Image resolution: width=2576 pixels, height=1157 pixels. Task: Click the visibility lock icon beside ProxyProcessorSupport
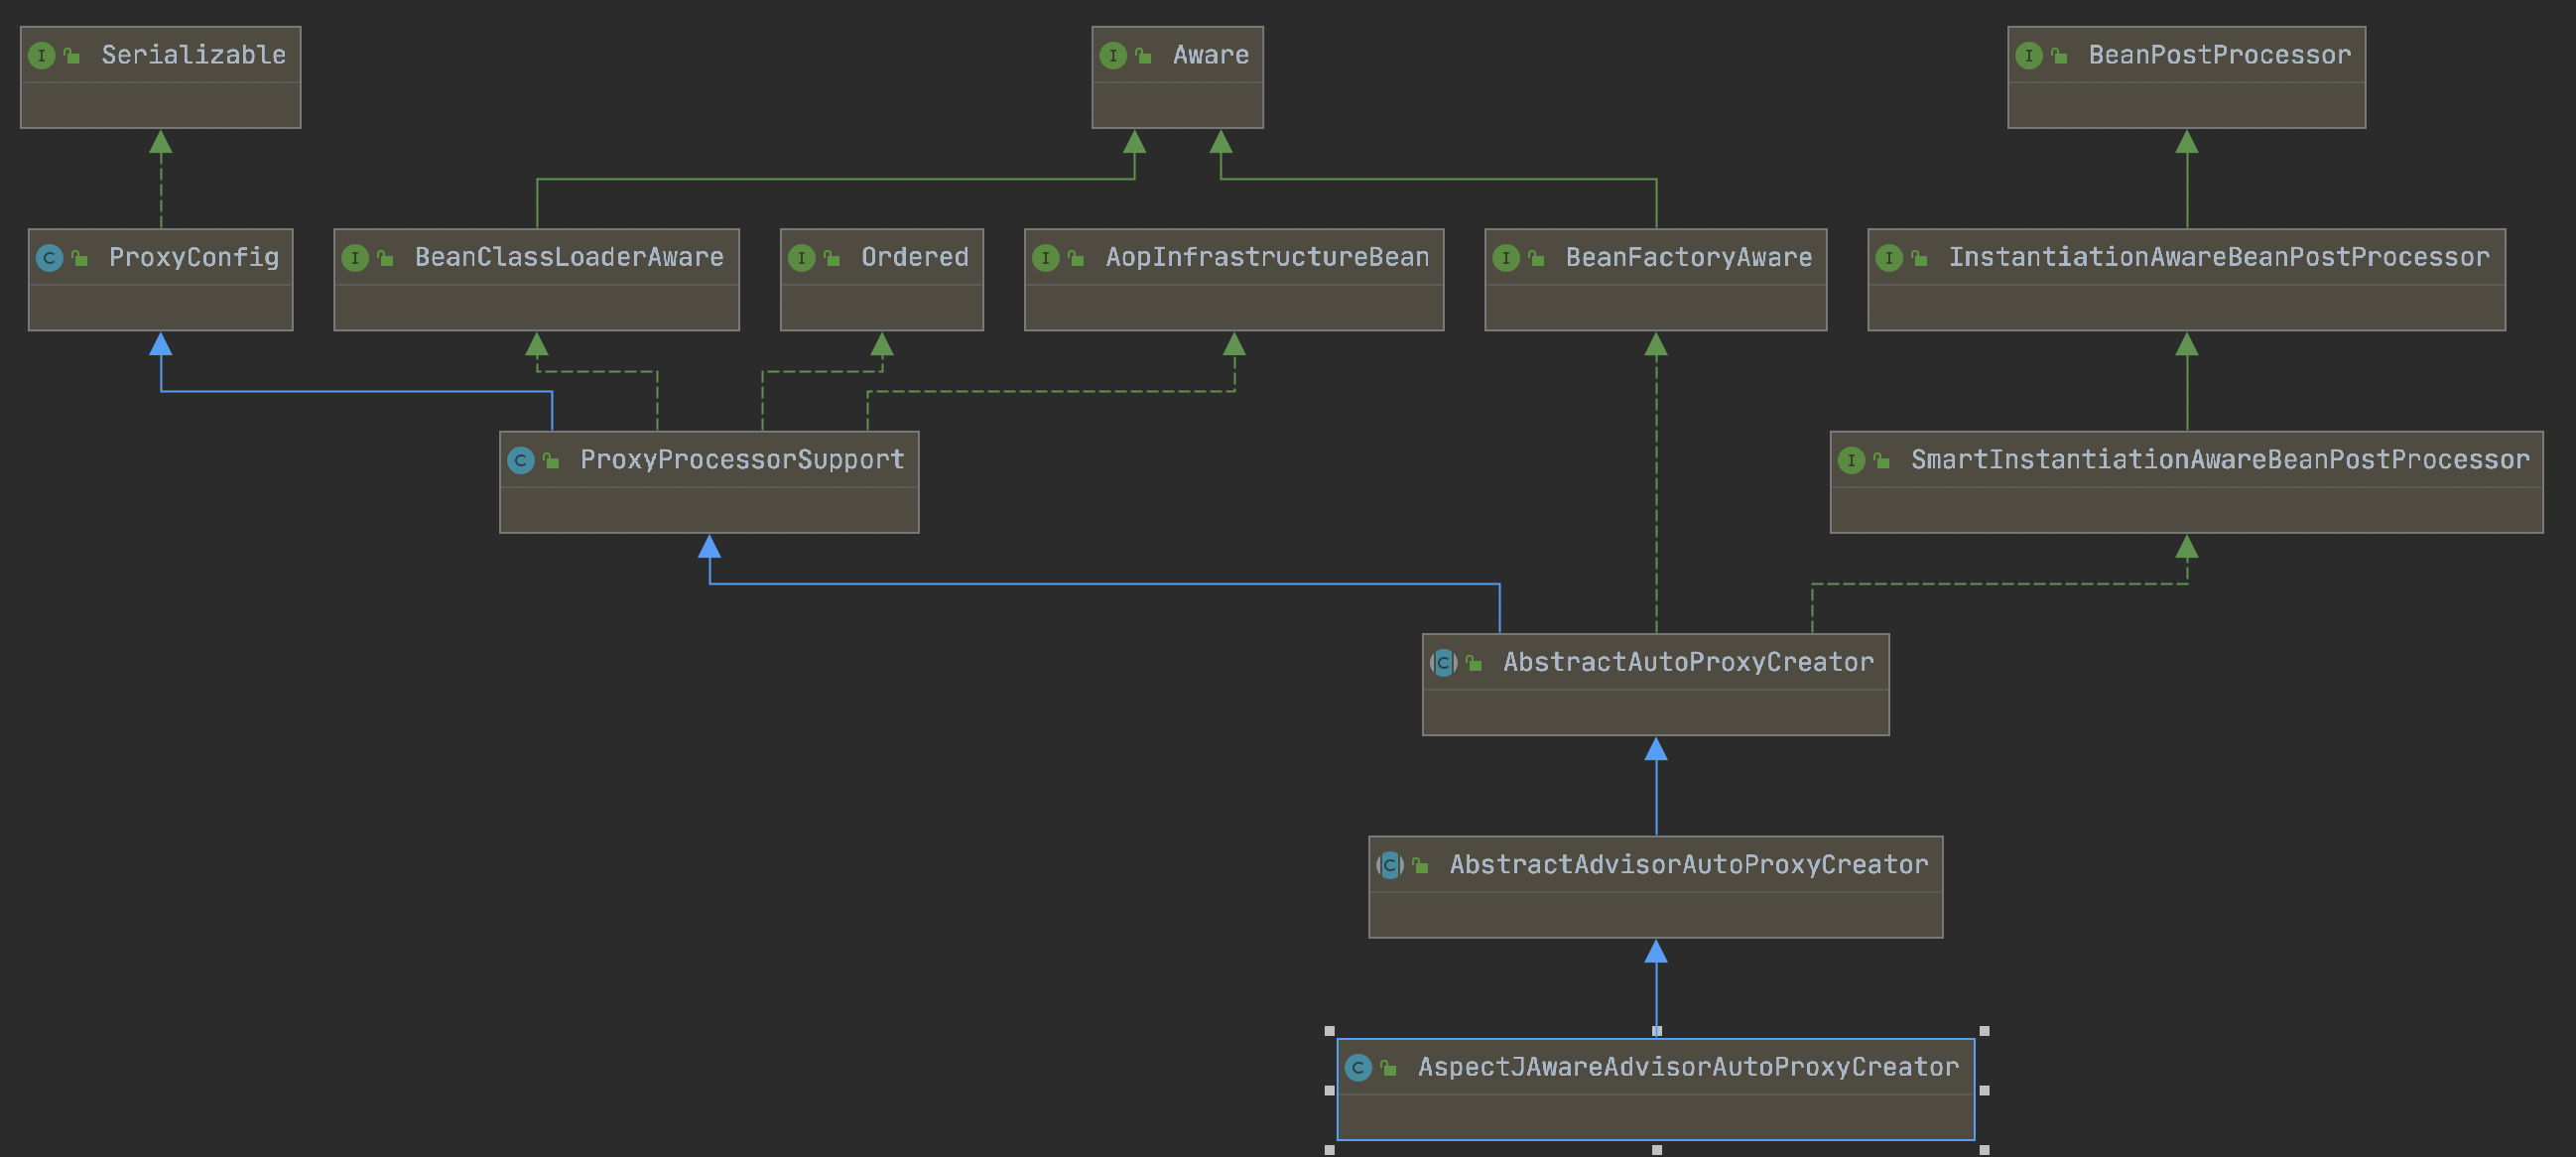(x=552, y=461)
